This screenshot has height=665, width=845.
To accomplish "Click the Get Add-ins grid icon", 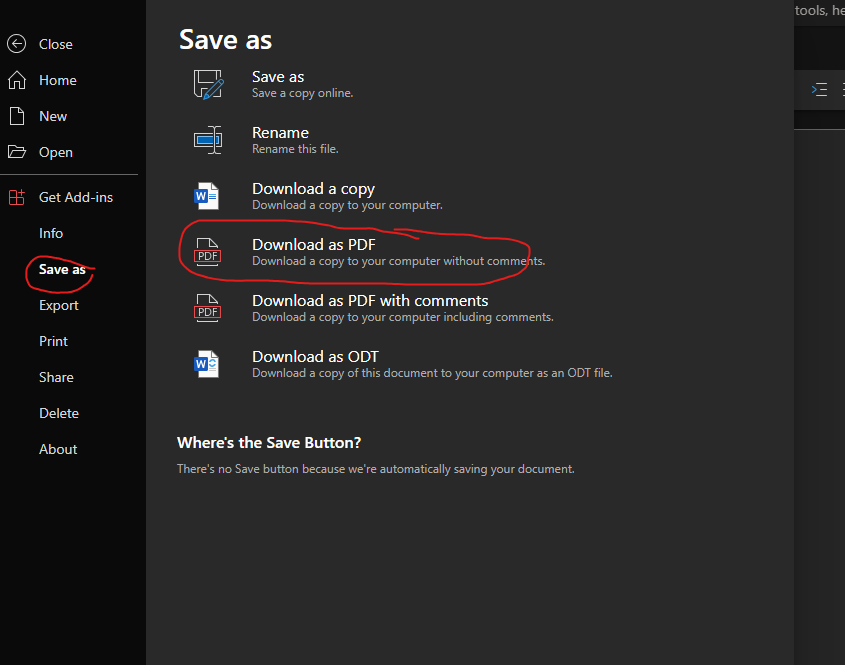I will click(x=17, y=197).
